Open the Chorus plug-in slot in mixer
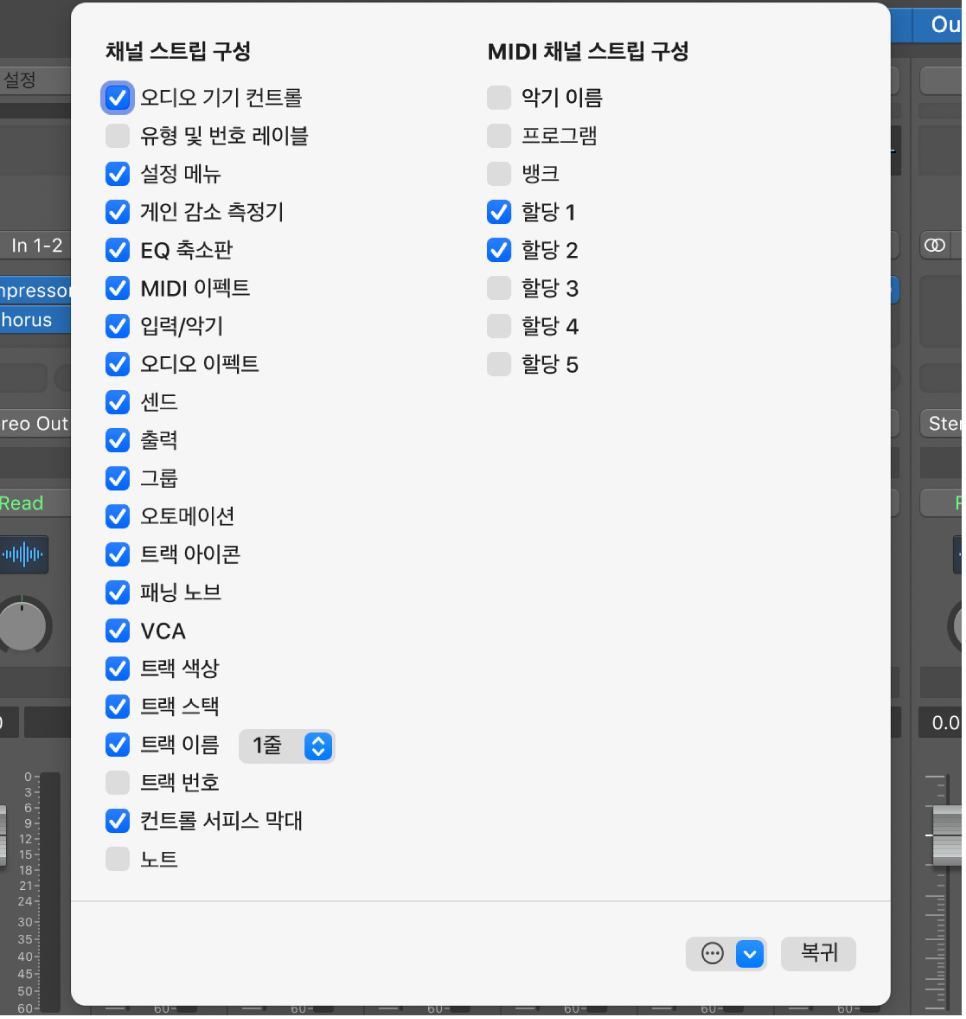This screenshot has width=966, height=1019. [x=36, y=320]
